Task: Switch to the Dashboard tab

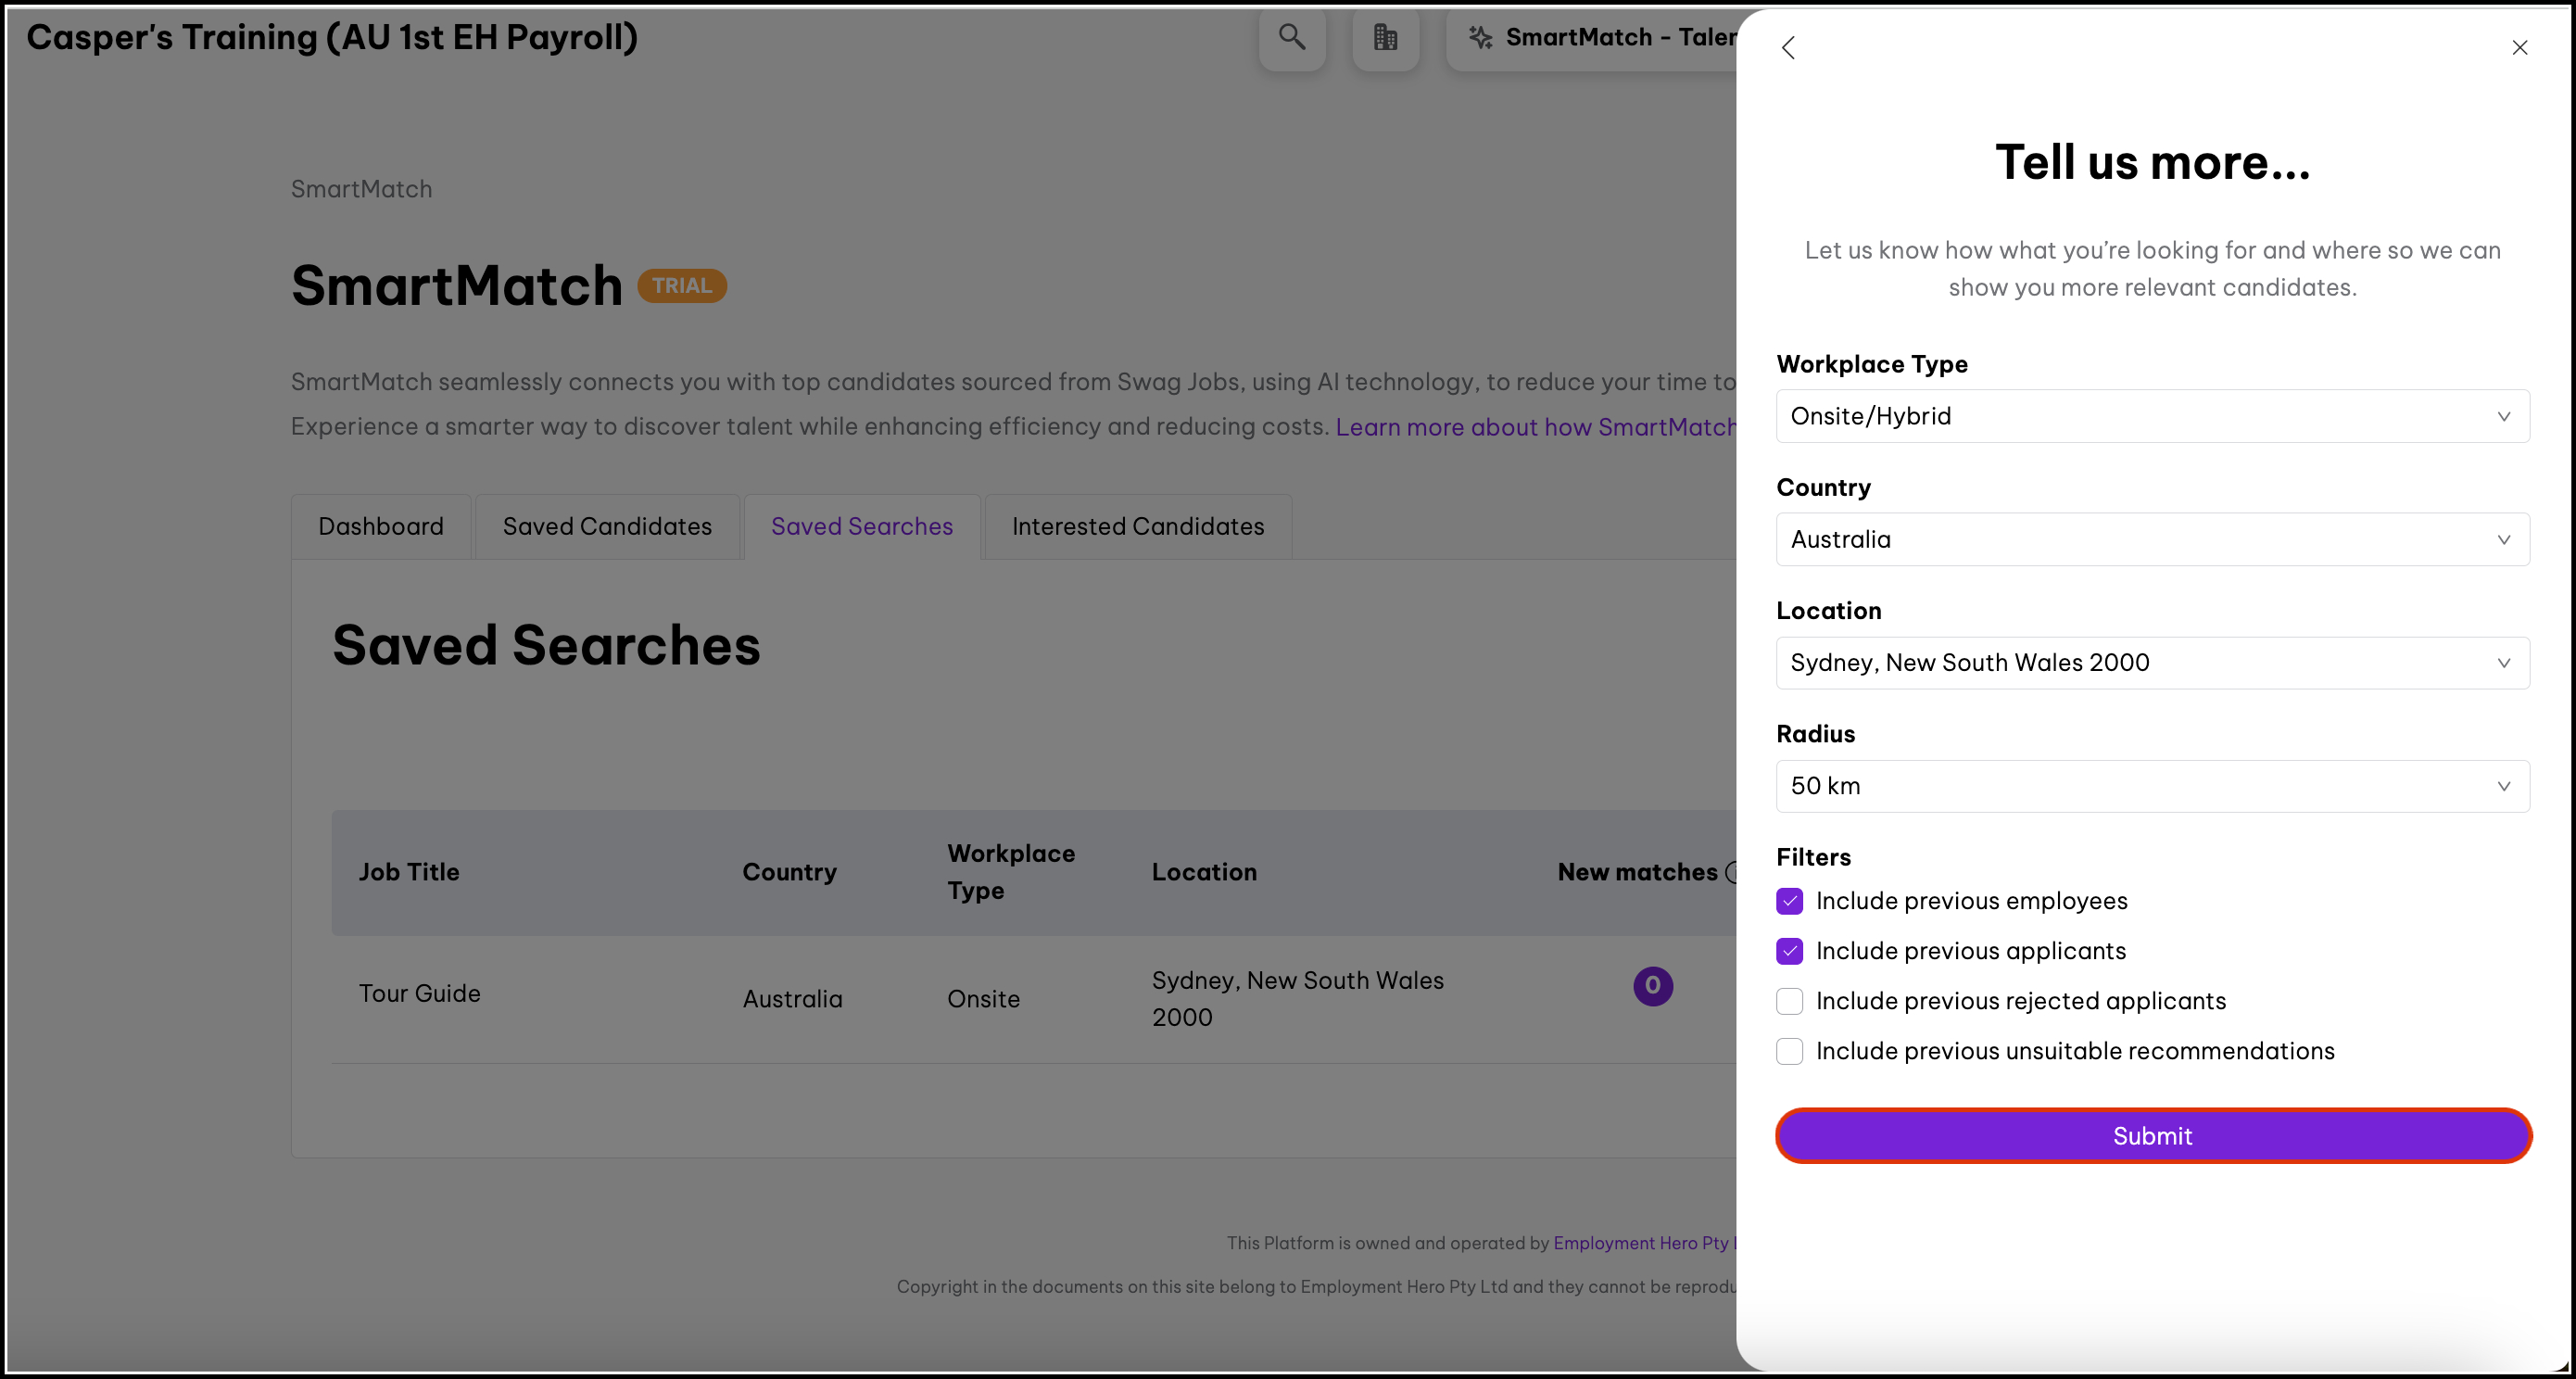Action: [381, 527]
